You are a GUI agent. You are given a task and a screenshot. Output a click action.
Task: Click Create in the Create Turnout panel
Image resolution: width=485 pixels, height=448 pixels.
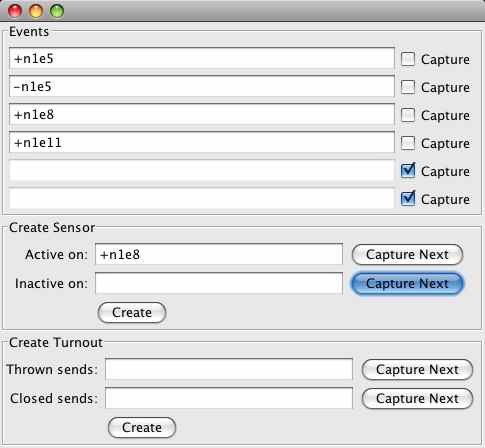142,428
